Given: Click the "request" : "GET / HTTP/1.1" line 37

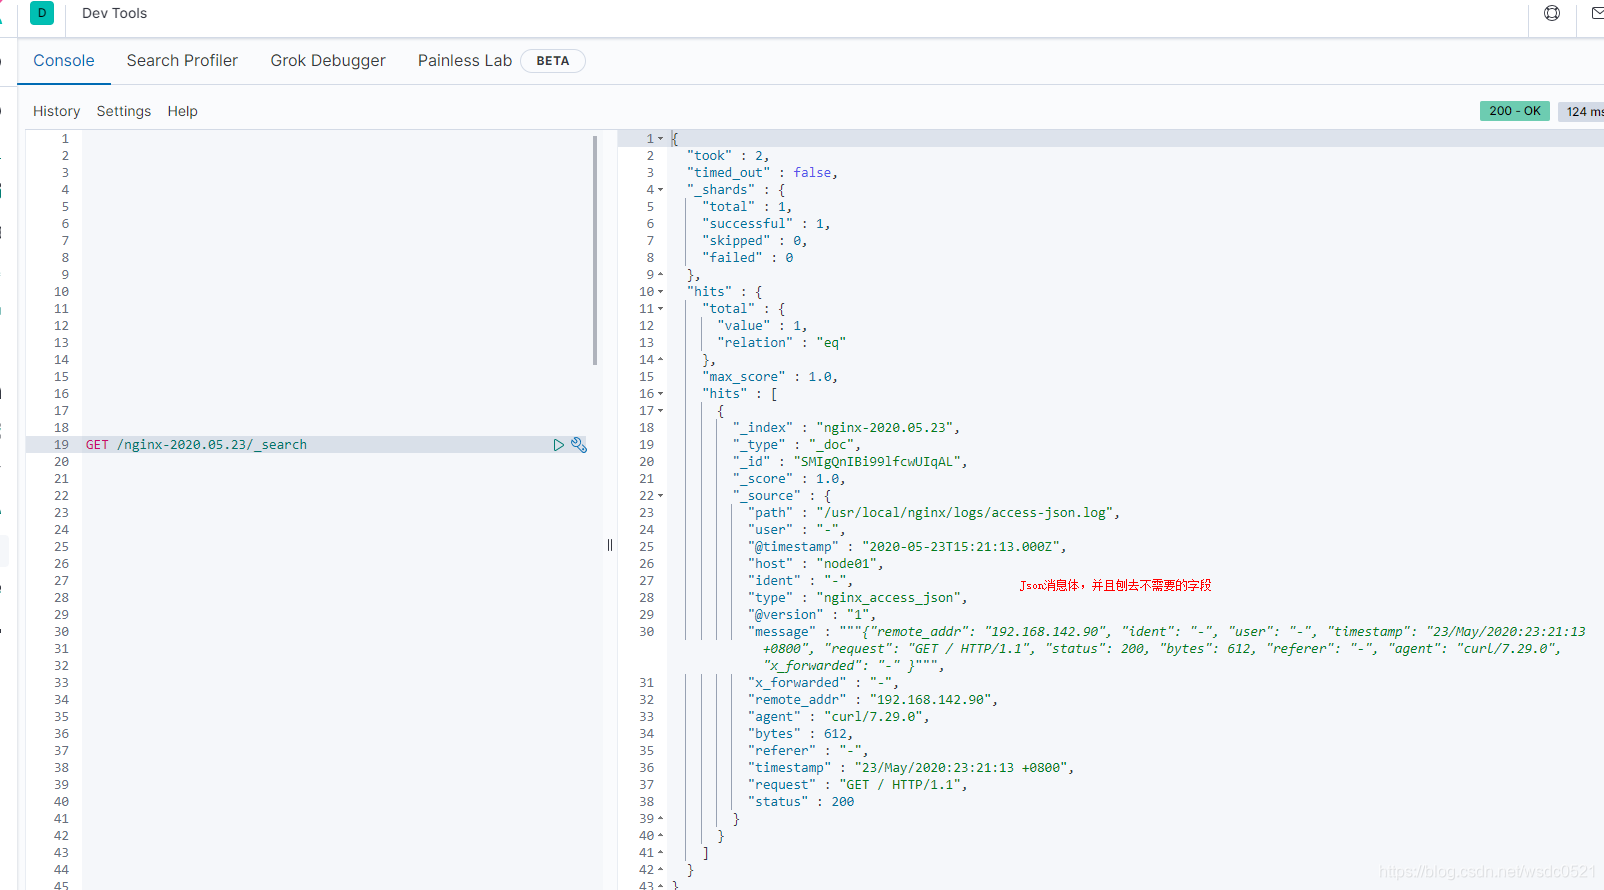Looking at the screenshot, I should coord(857,785).
